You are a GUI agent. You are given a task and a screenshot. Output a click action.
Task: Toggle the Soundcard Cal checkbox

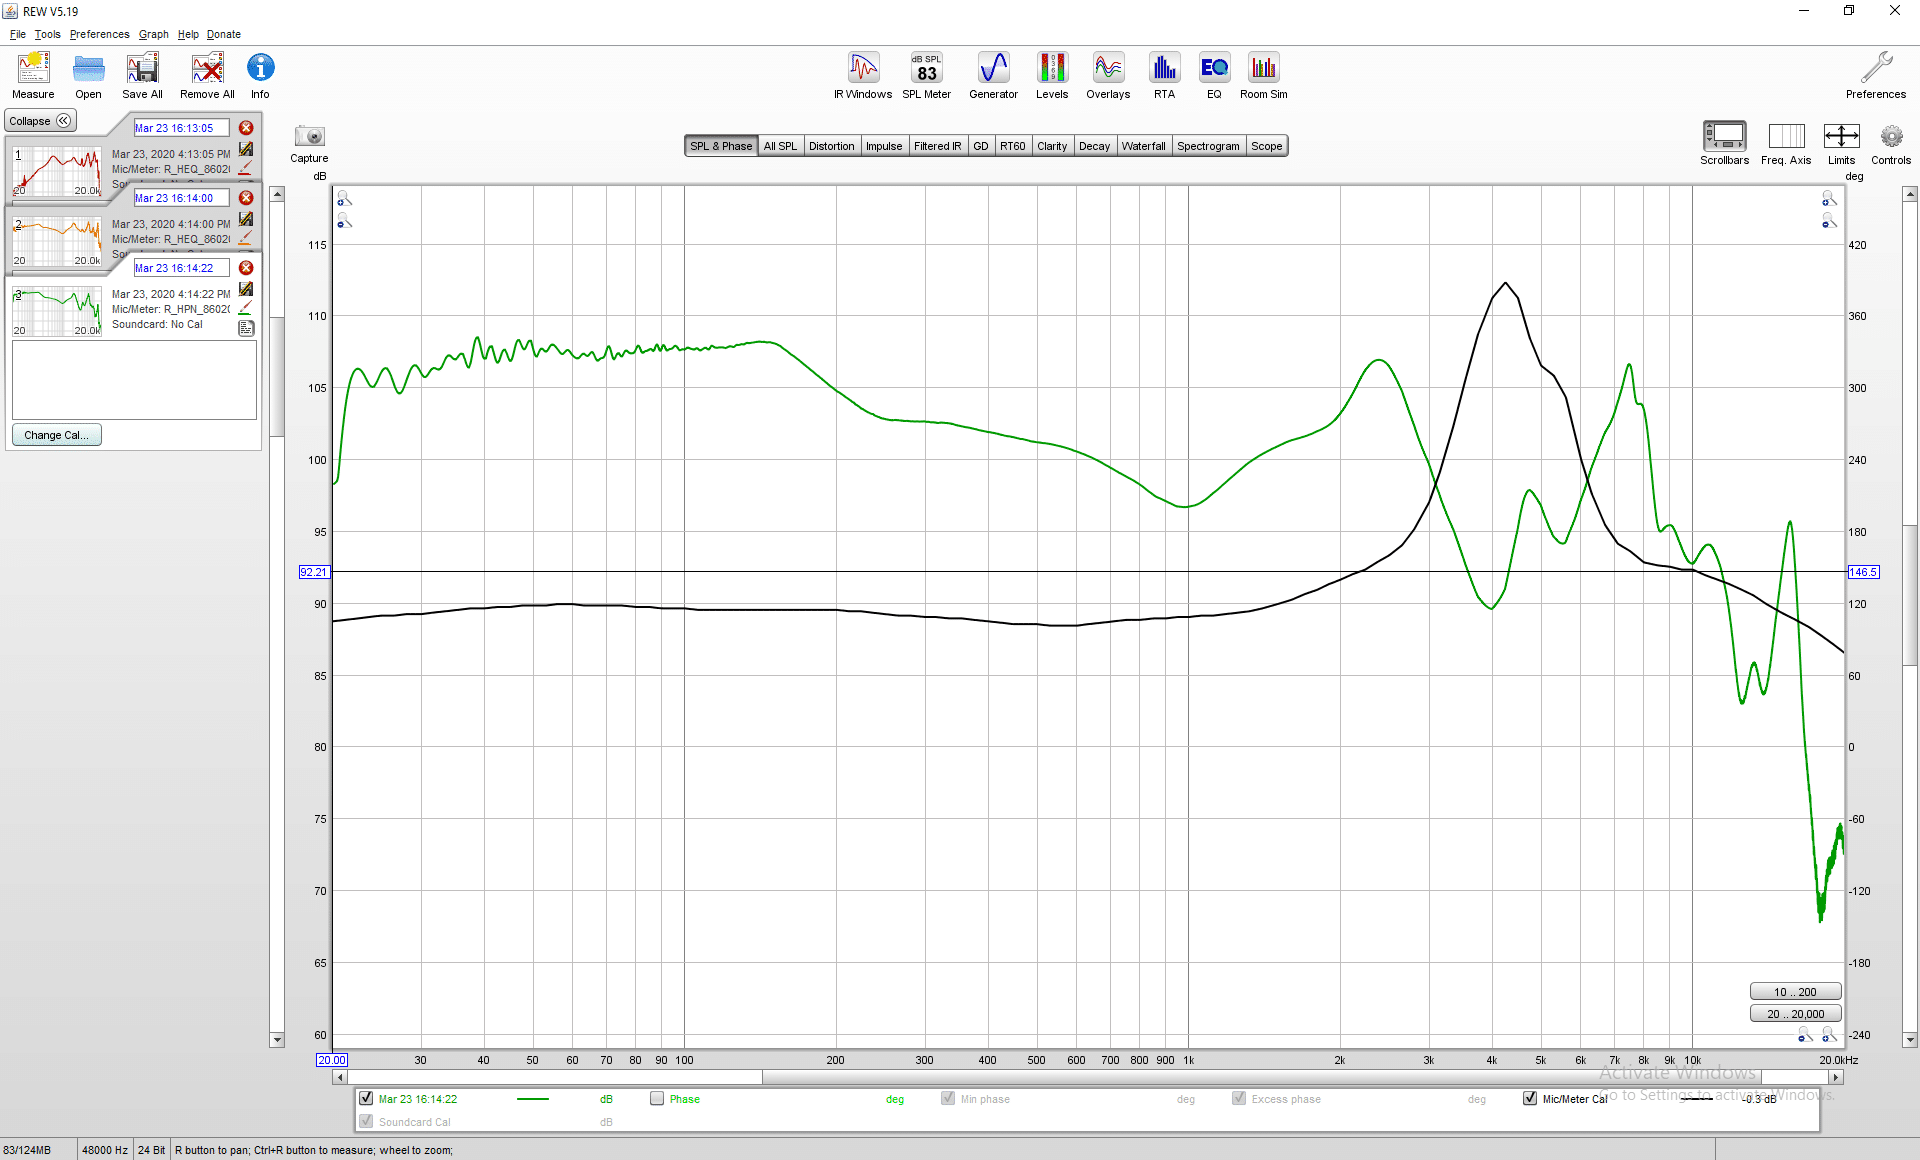coord(366,1121)
